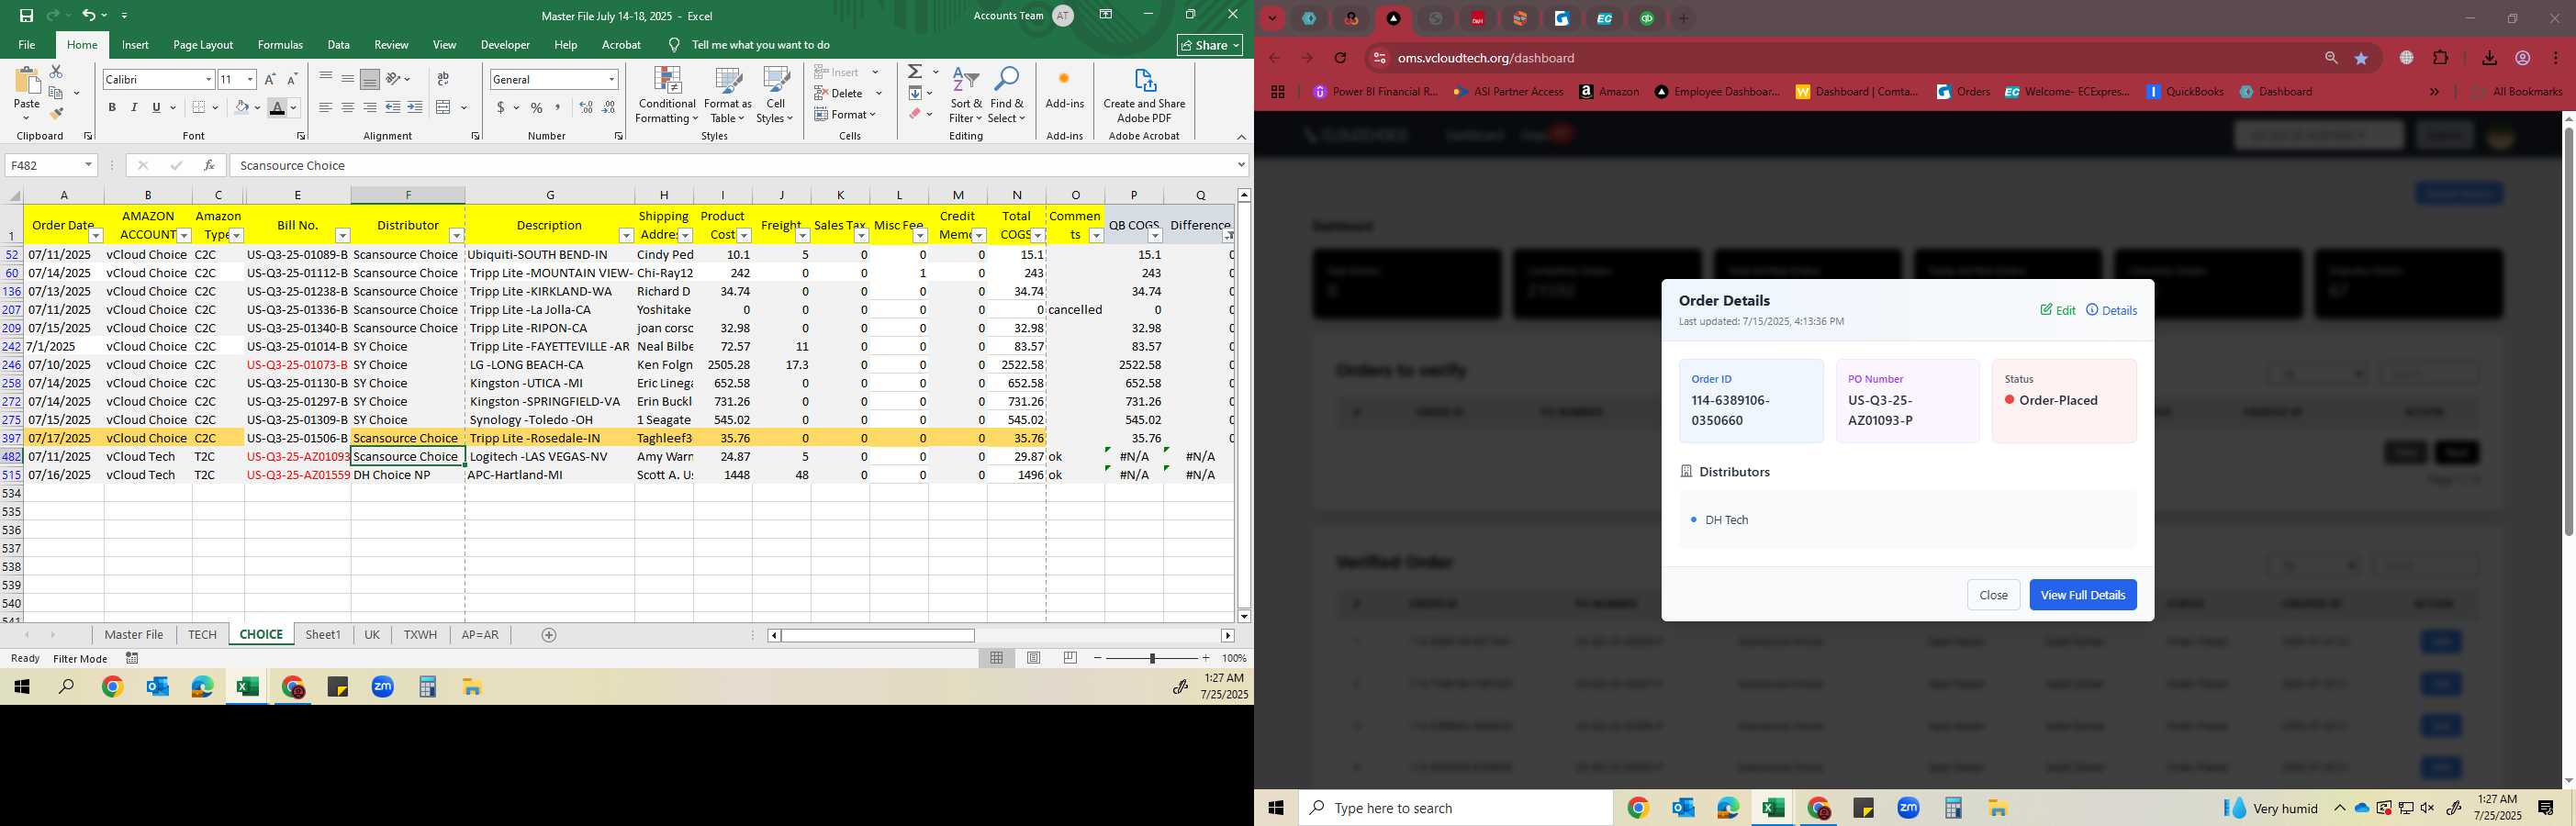The width and height of the screenshot is (2576, 826).
Task: Click Increase Decimal icon
Action: 586,107
